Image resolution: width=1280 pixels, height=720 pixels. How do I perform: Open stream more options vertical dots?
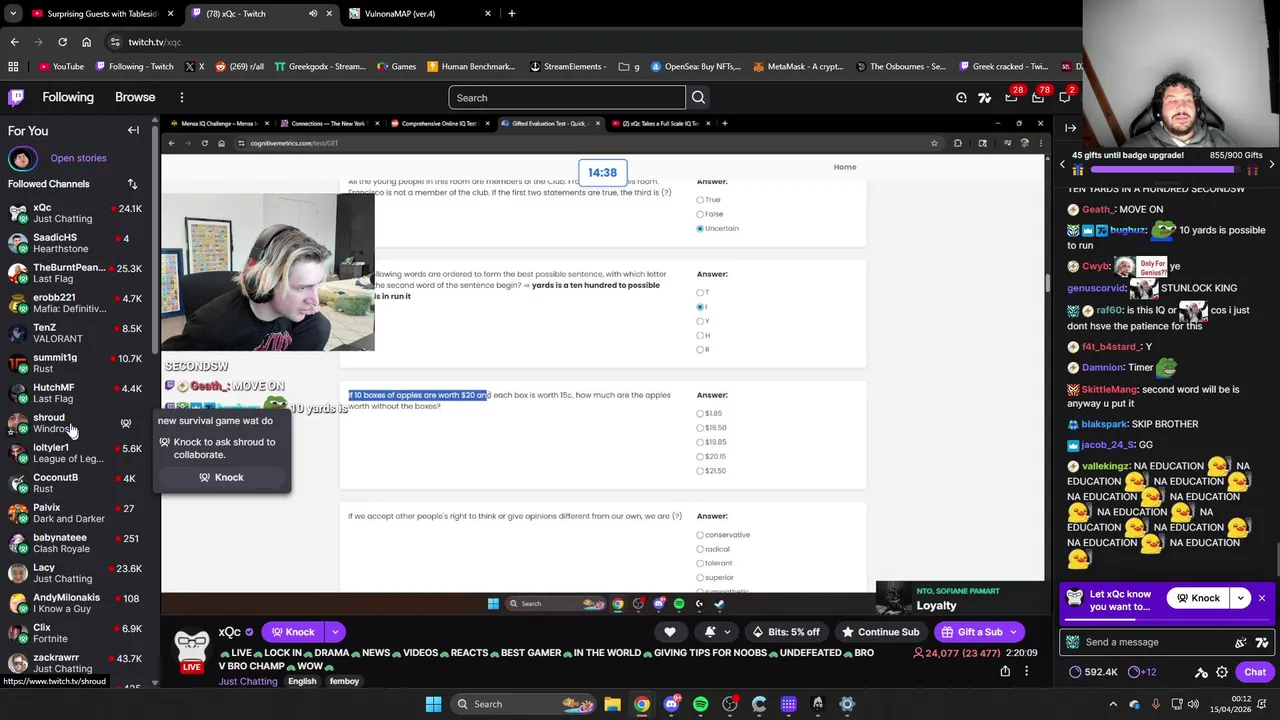click(1026, 671)
